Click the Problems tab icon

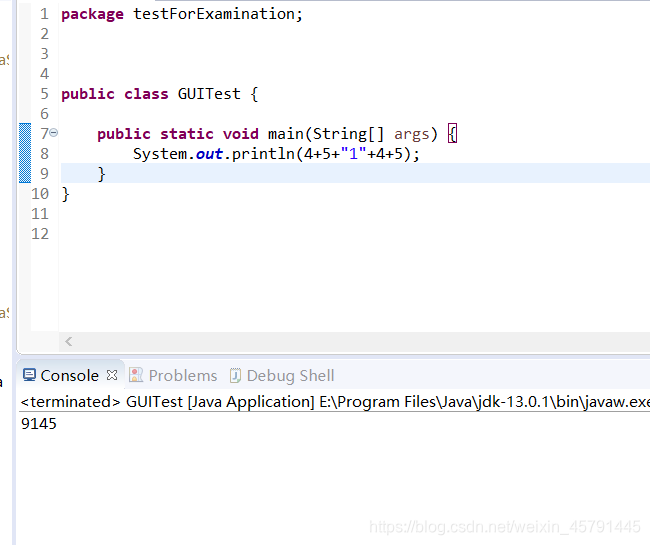(x=136, y=375)
